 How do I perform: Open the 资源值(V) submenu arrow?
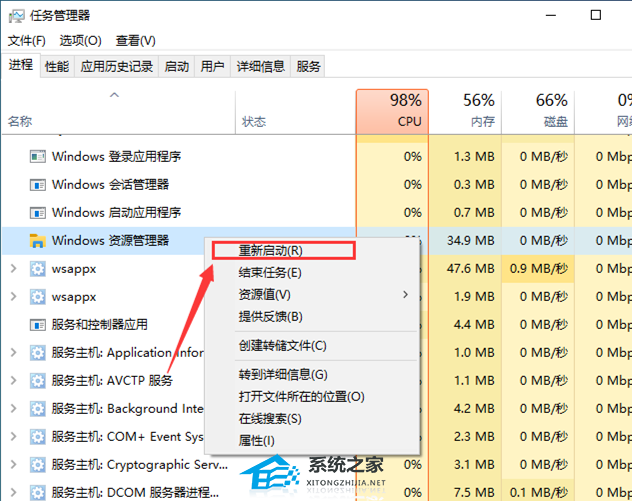405,295
